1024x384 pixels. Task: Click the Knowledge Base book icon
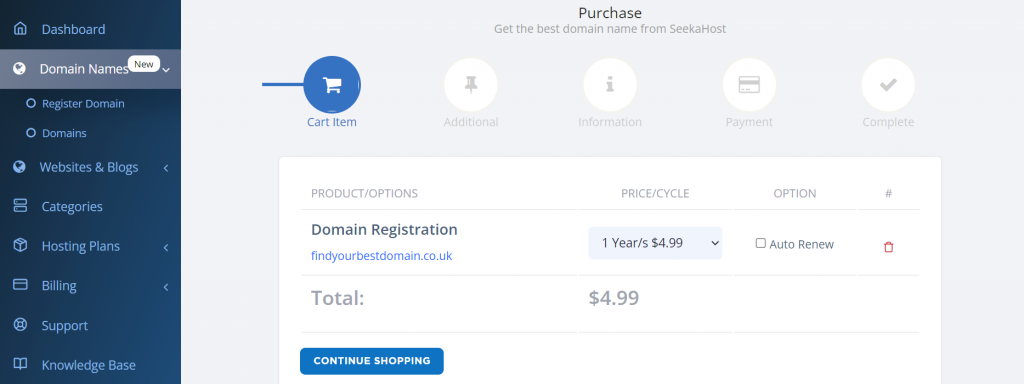20,364
